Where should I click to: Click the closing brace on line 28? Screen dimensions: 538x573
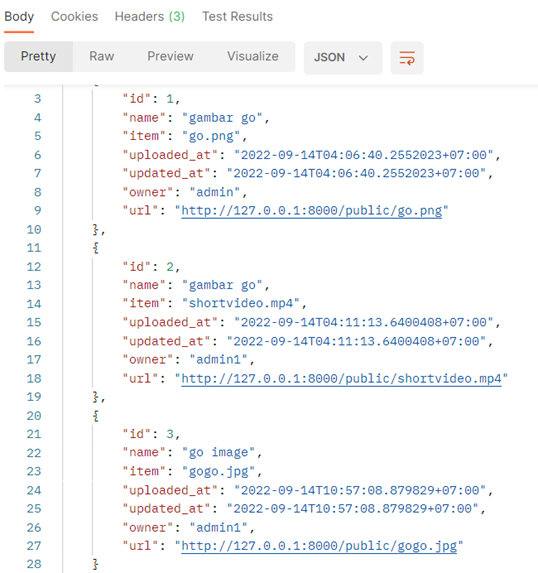click(95, 564)
